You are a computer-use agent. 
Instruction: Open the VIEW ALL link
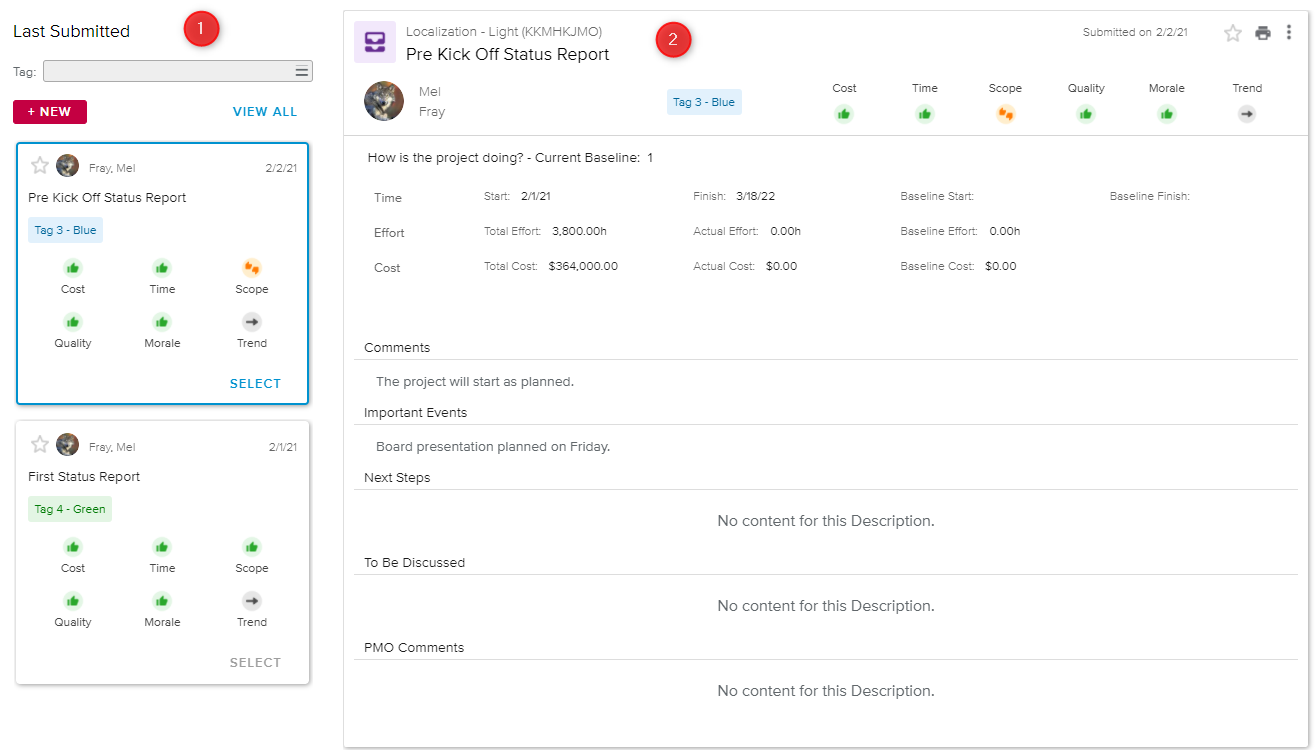point(265,112)
